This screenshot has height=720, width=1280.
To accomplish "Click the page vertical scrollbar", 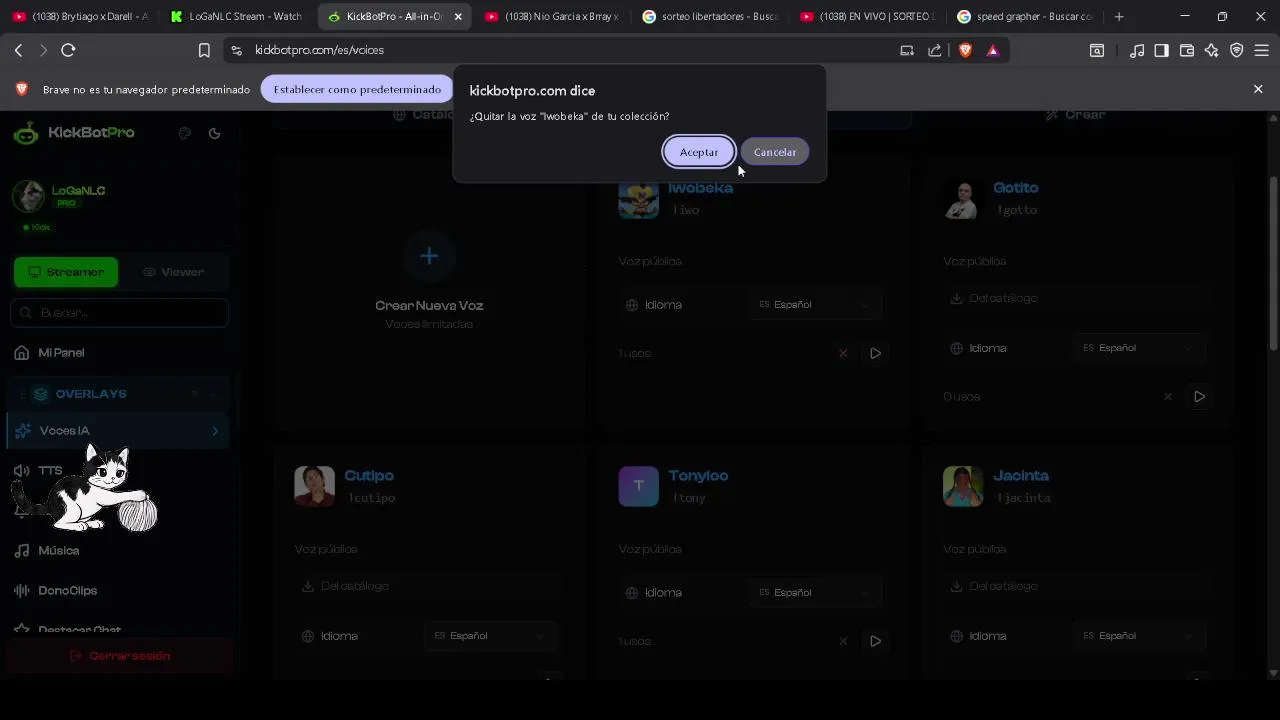I will point(1273,264).
